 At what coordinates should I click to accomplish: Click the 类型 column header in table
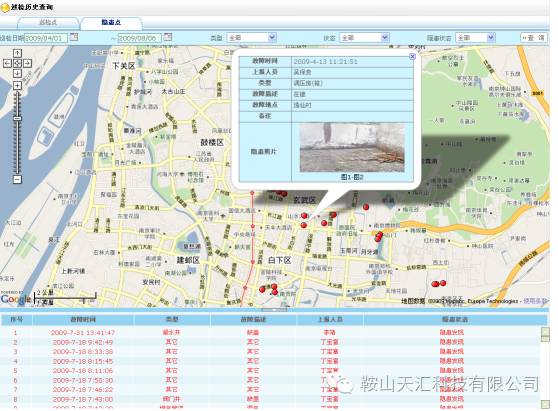pyautogui.click(x=172, y=320)
